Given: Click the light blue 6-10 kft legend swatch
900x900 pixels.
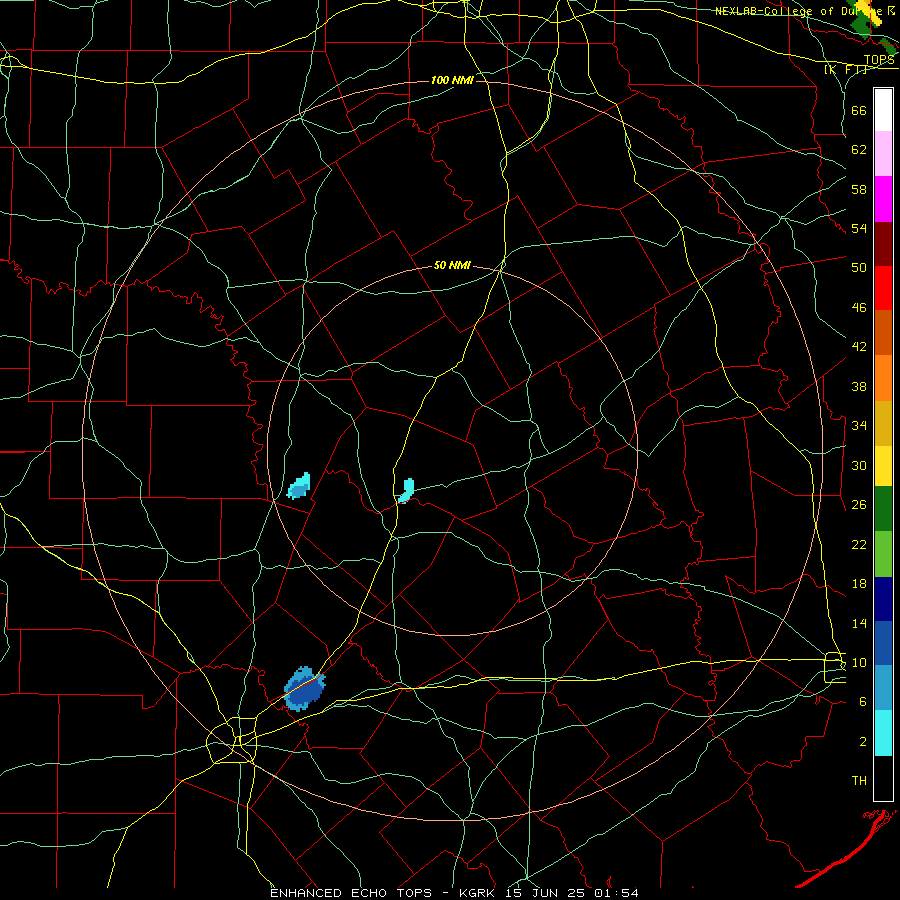Looking at the screenshot, I should tap(883, 687).
